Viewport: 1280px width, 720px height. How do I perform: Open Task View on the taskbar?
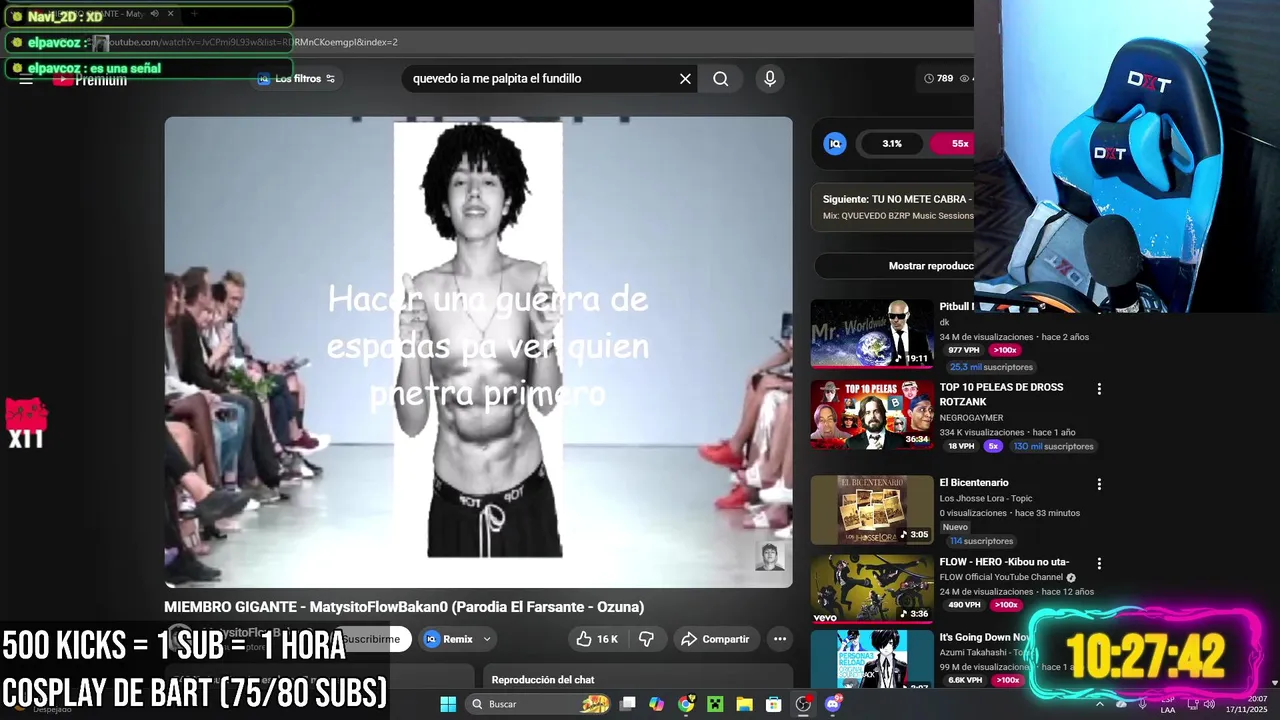click(x=628, y=704)
